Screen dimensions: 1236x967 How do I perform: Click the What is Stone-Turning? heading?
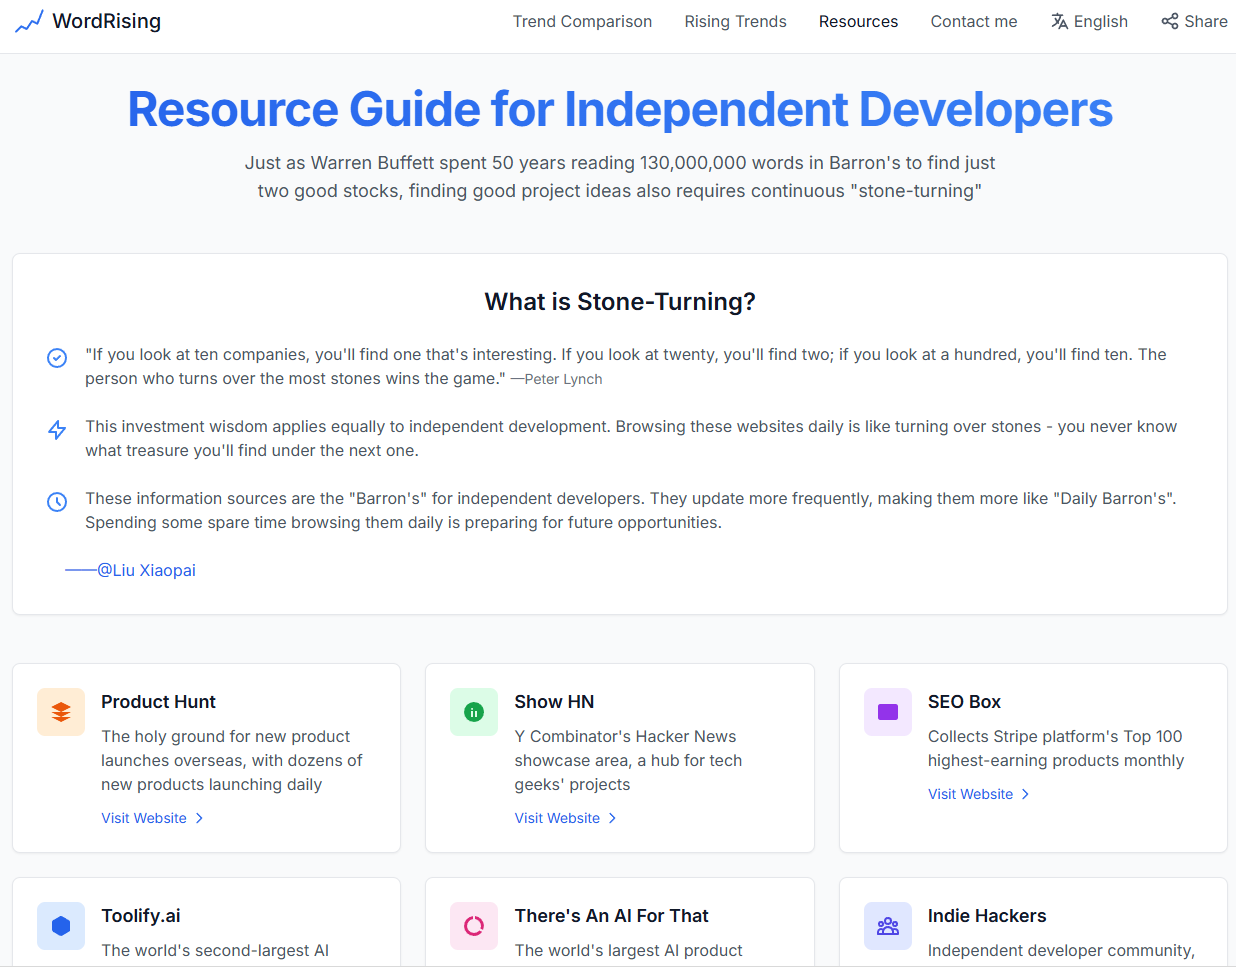point(620,302)
